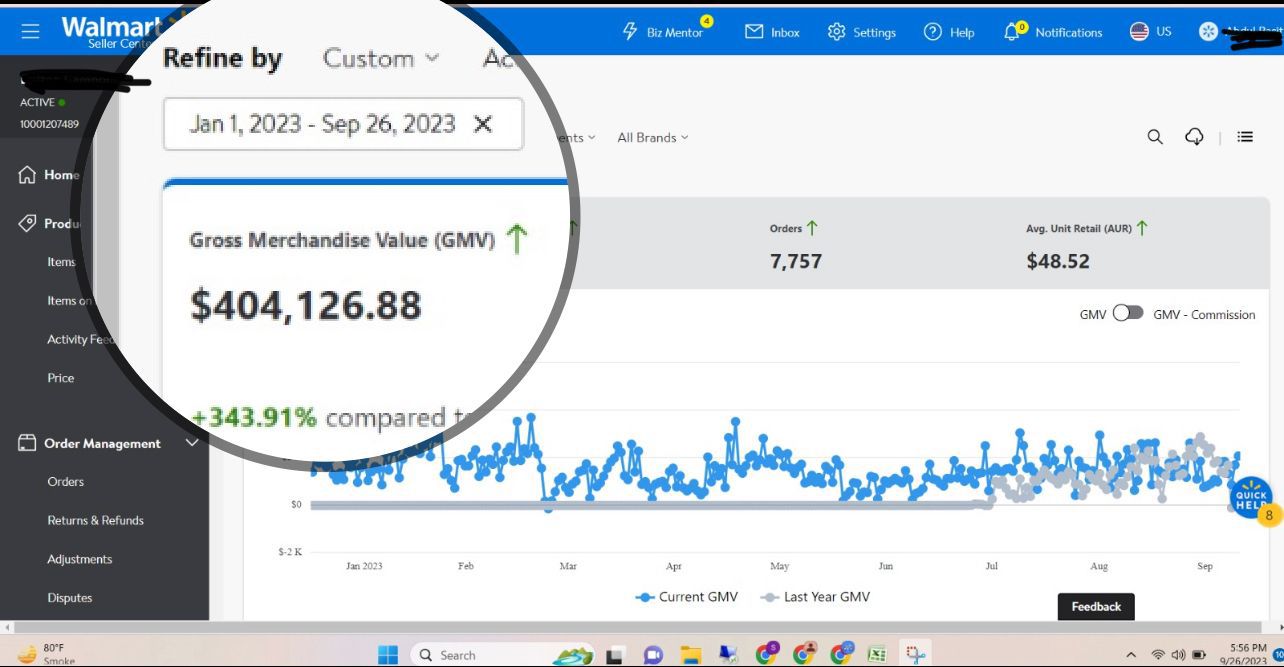The width and height of the screenshot is (1284, 667).
Task: Open Biz Mentor lightning icon
Action: (630, 32)
